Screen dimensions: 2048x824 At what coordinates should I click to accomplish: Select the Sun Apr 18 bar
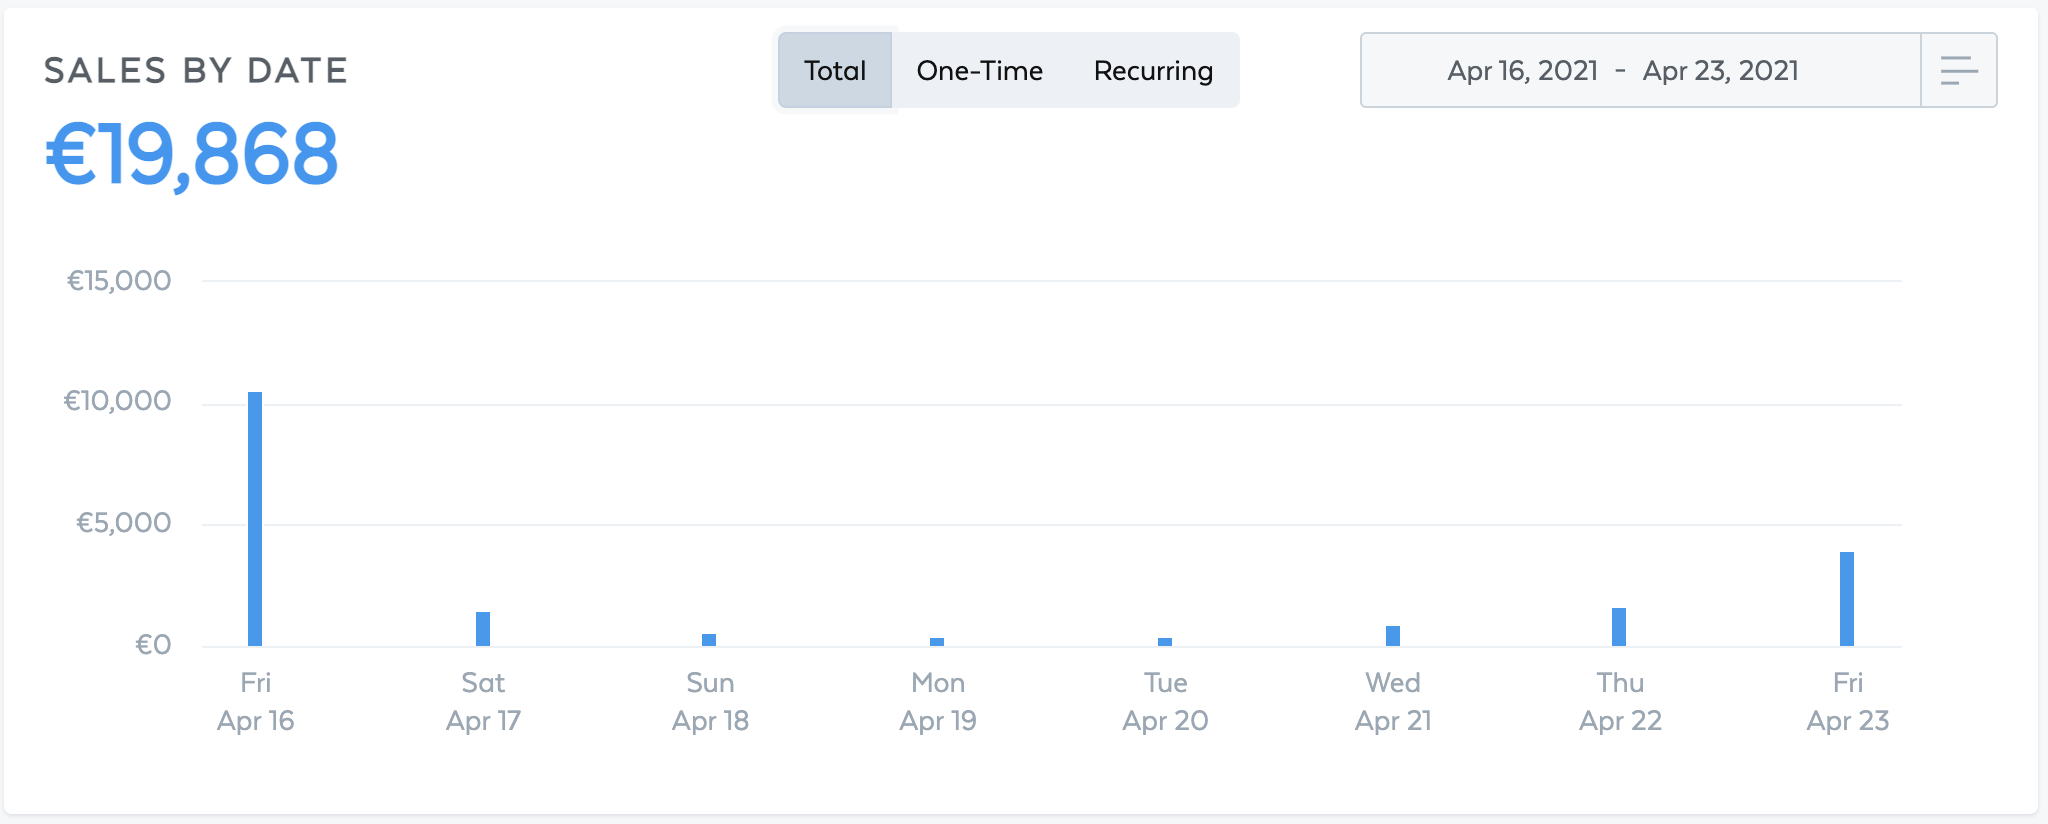pyautogui.click(x=709, y=640)
